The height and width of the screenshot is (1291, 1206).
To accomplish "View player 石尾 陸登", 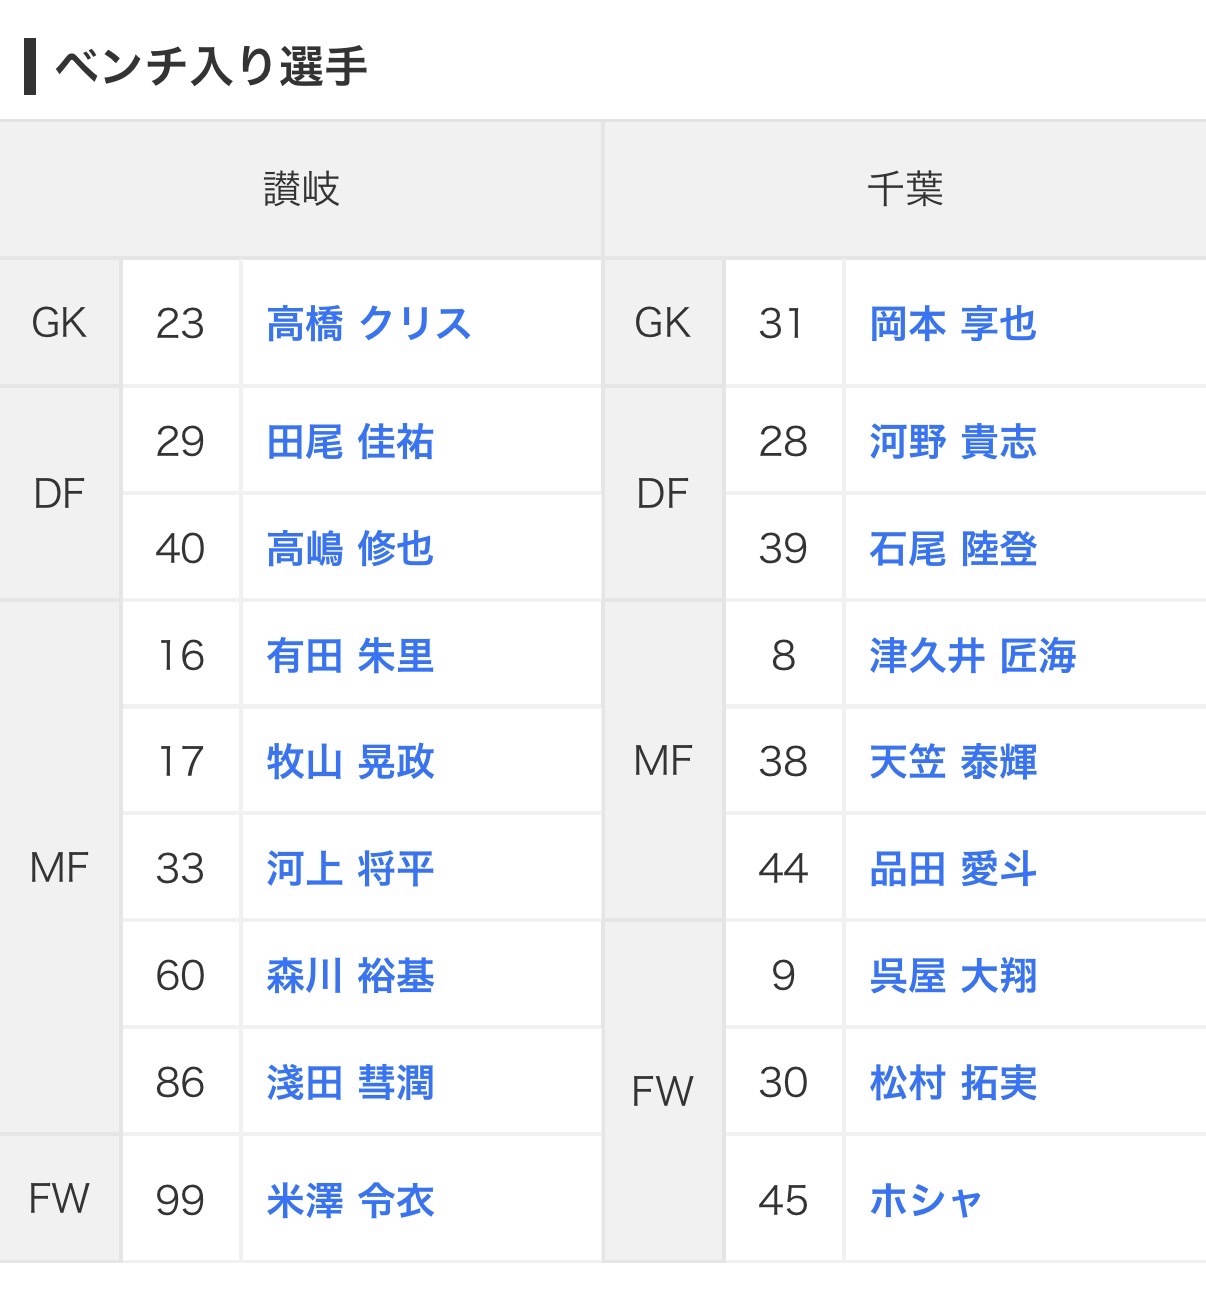I will [x=953, y=549].
